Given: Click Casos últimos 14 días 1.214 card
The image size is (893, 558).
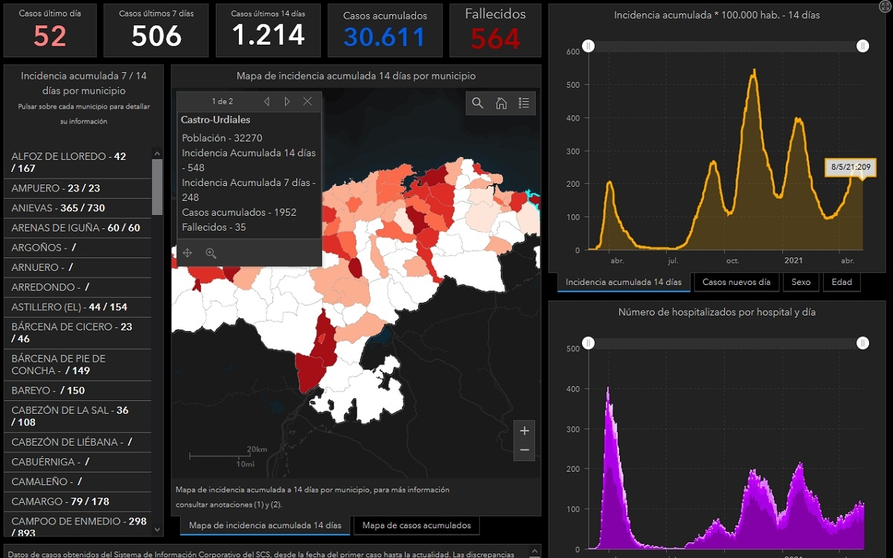Looking at the screenshot, I should (x=268, y=30).
